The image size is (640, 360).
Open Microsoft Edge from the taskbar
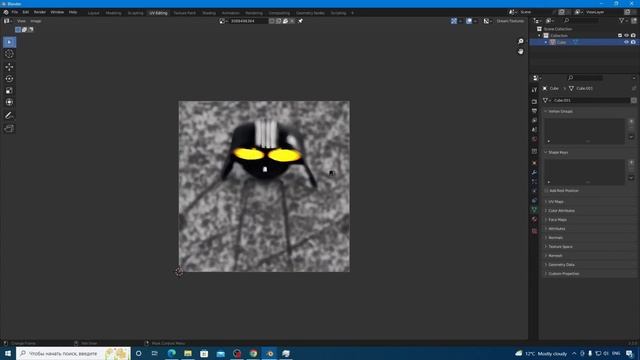point(171,353)
